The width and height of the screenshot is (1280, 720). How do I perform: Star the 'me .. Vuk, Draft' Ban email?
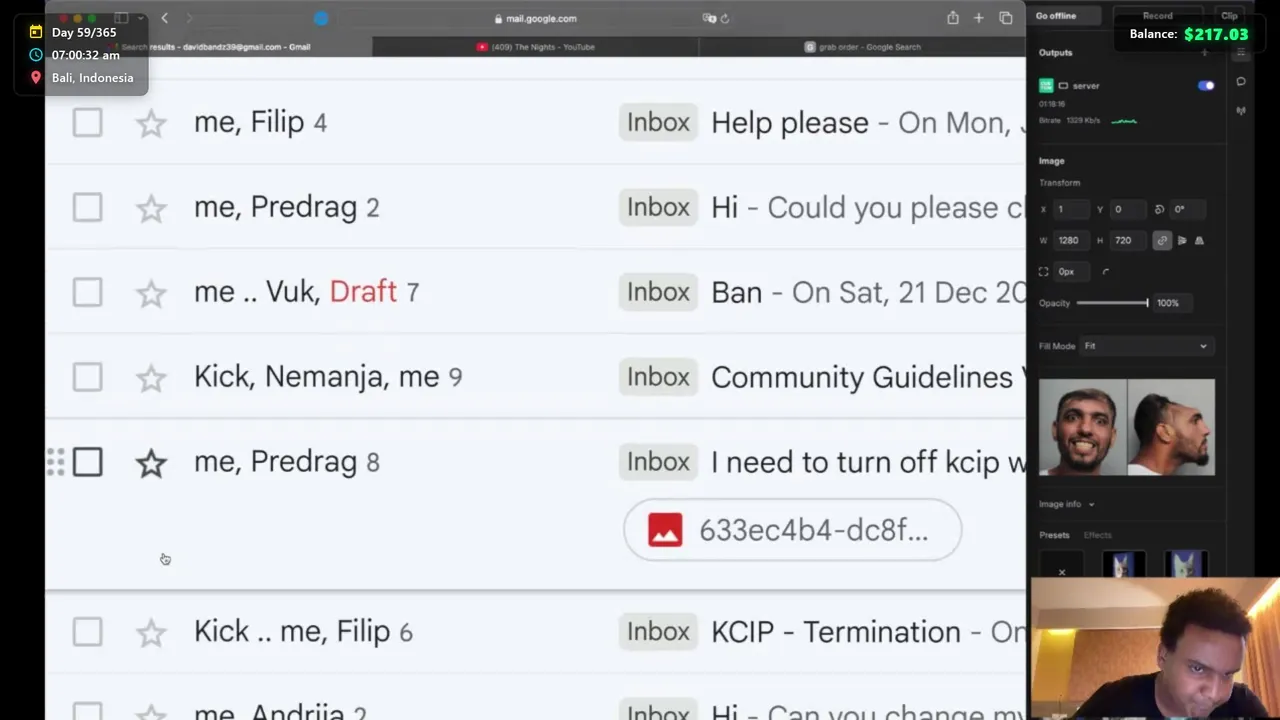[x=151, y=293]
